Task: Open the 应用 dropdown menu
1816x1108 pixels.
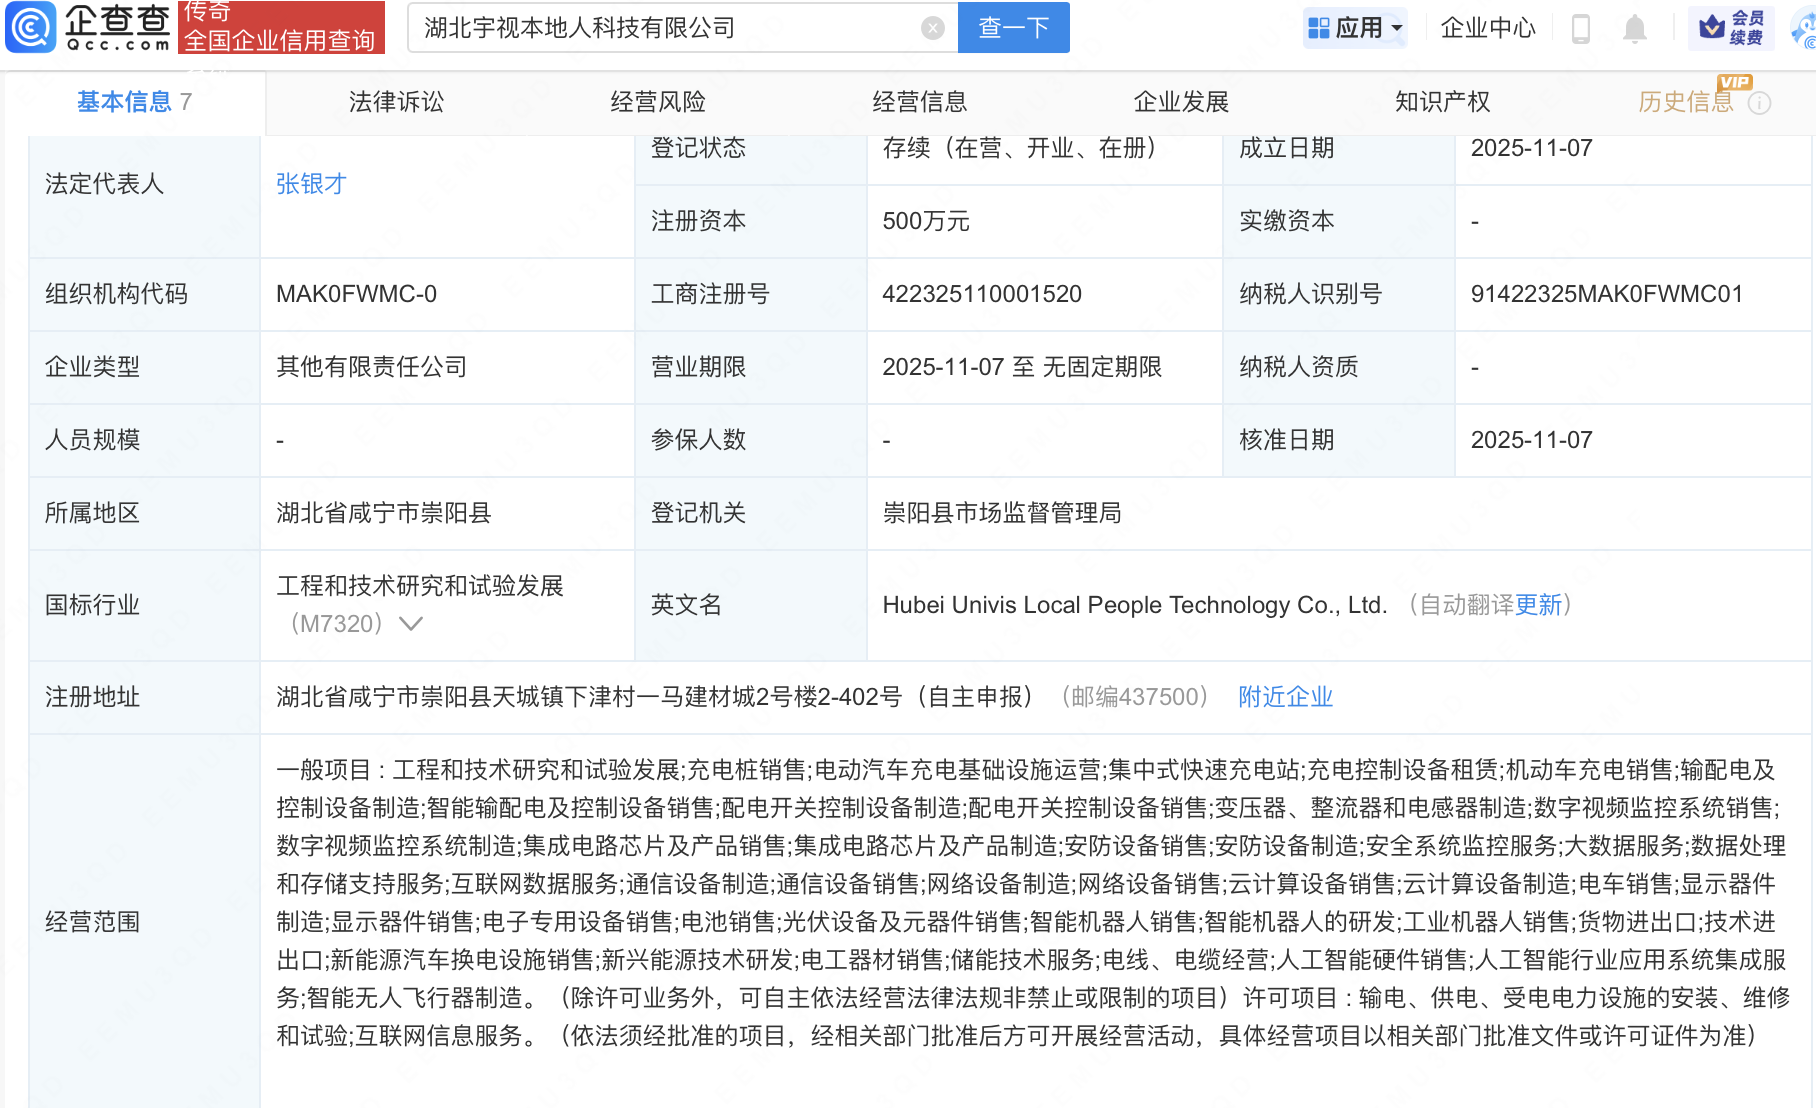Action: 1397,28
